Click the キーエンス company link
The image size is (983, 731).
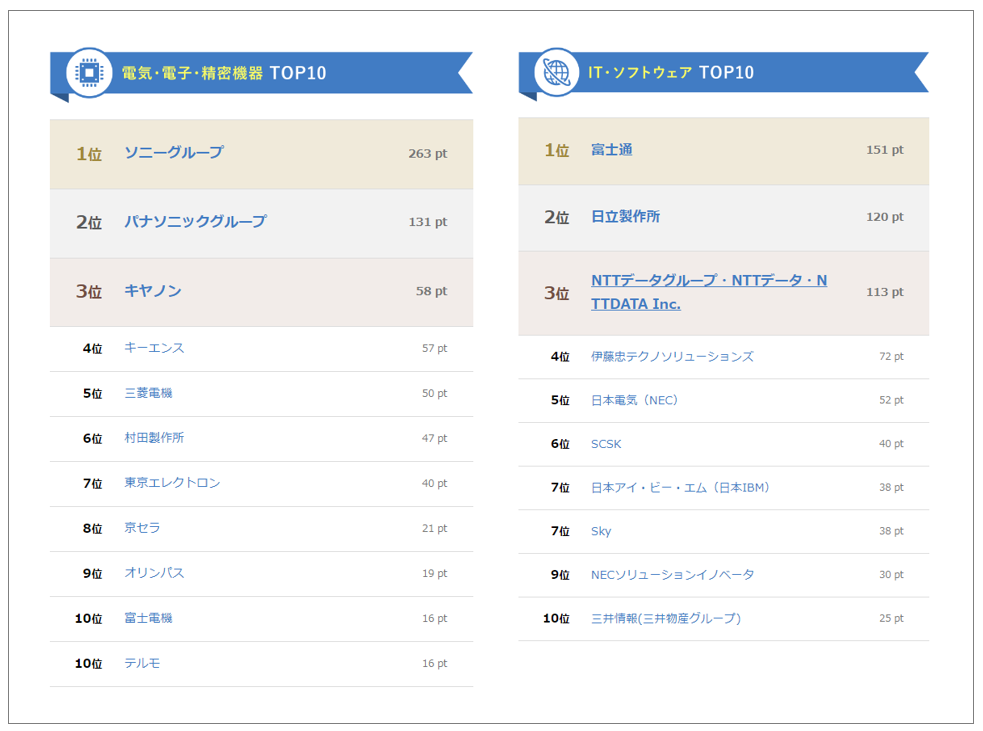[154, 348]
